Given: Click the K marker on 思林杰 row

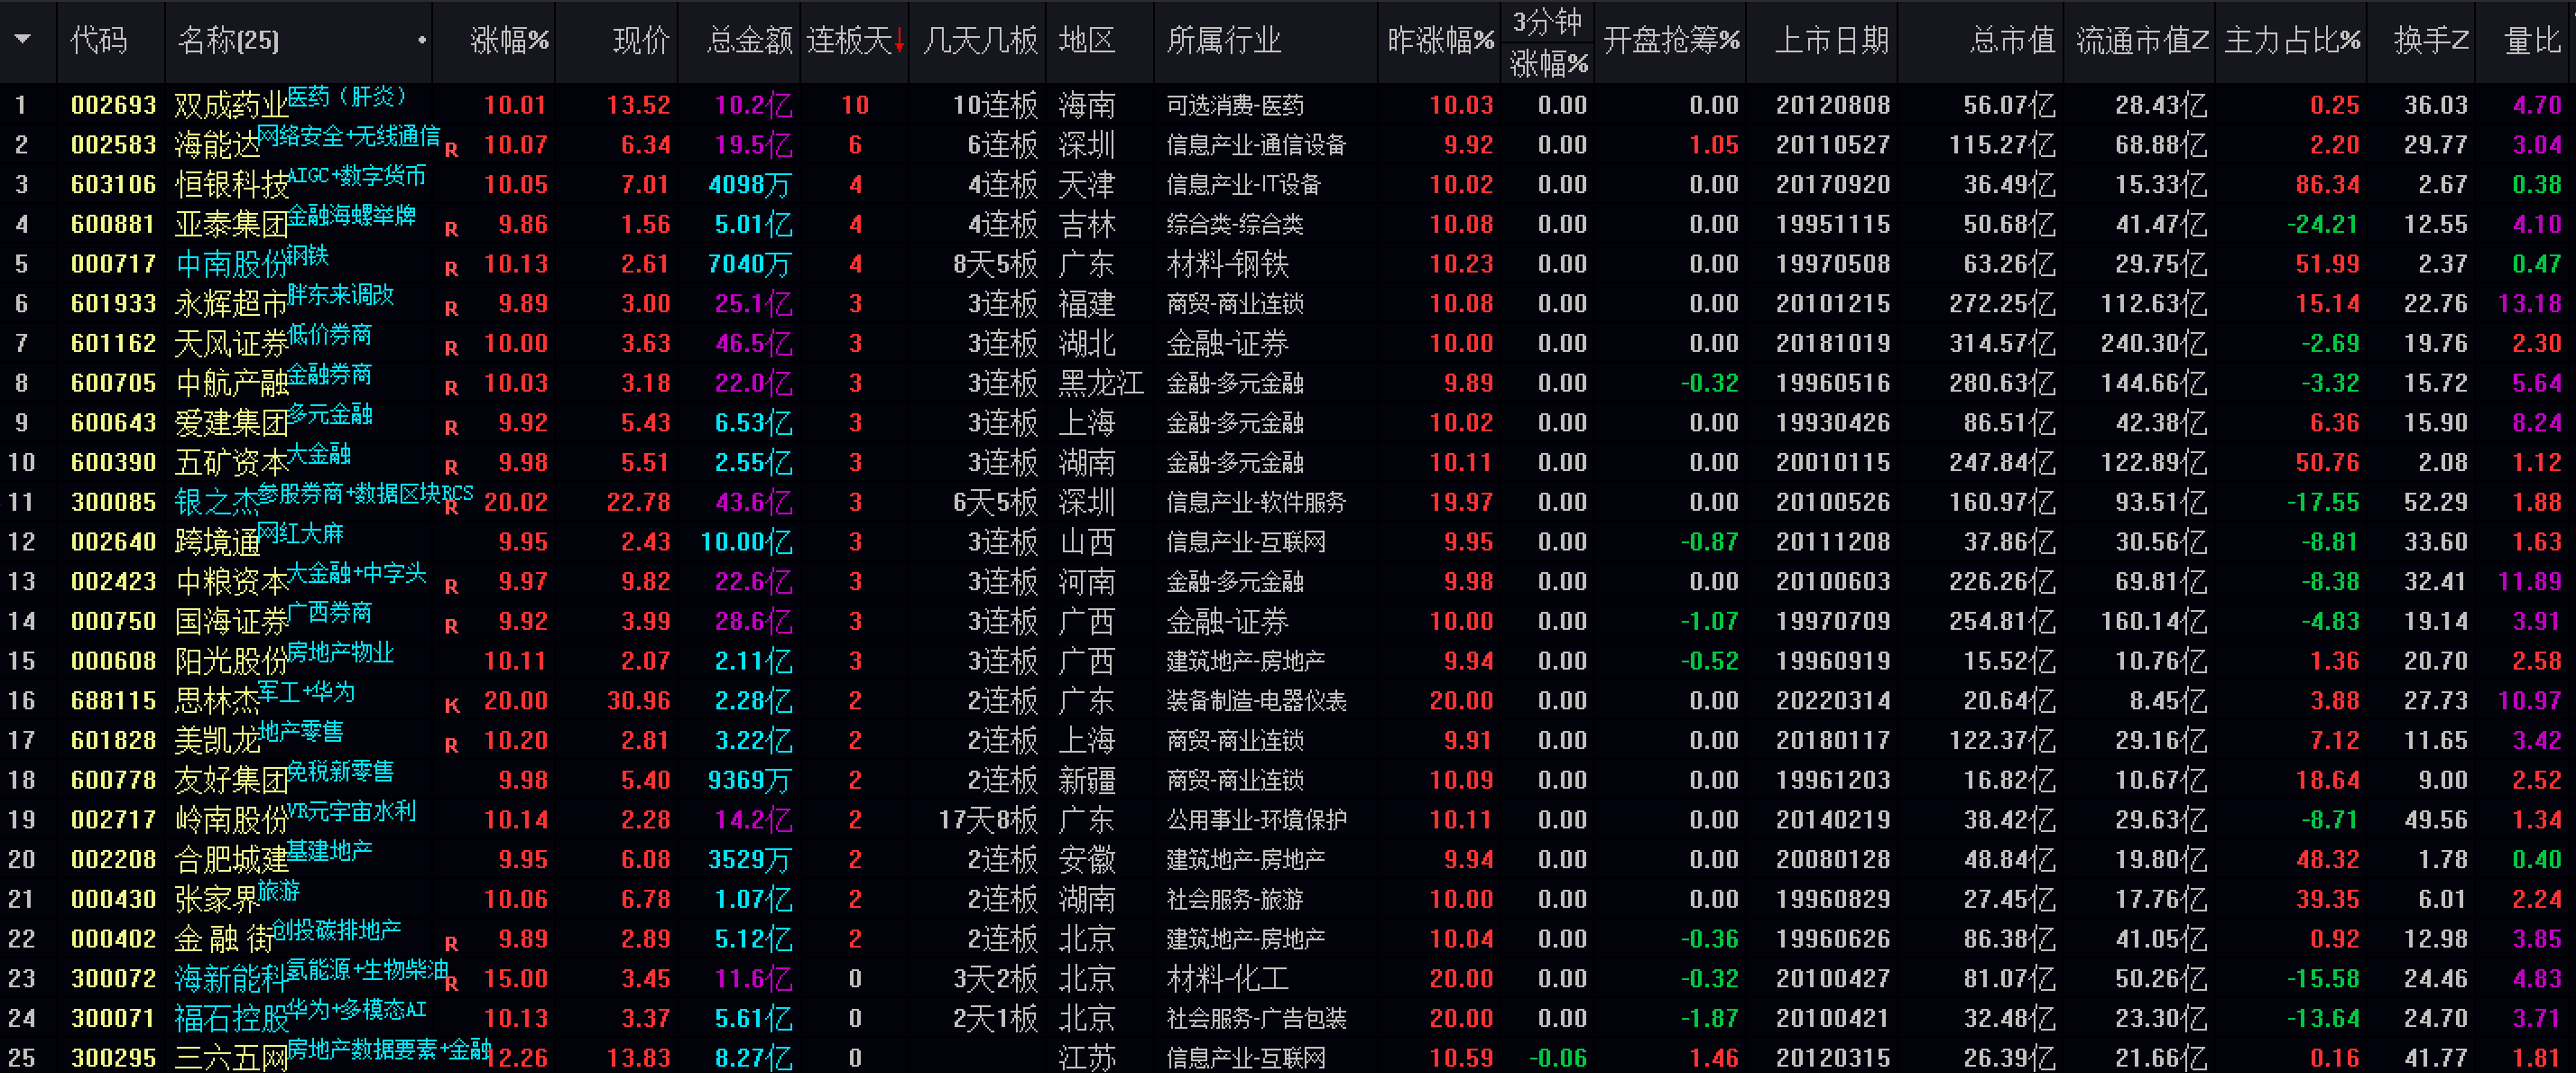Looking at the screenshot, I should 452,706.
